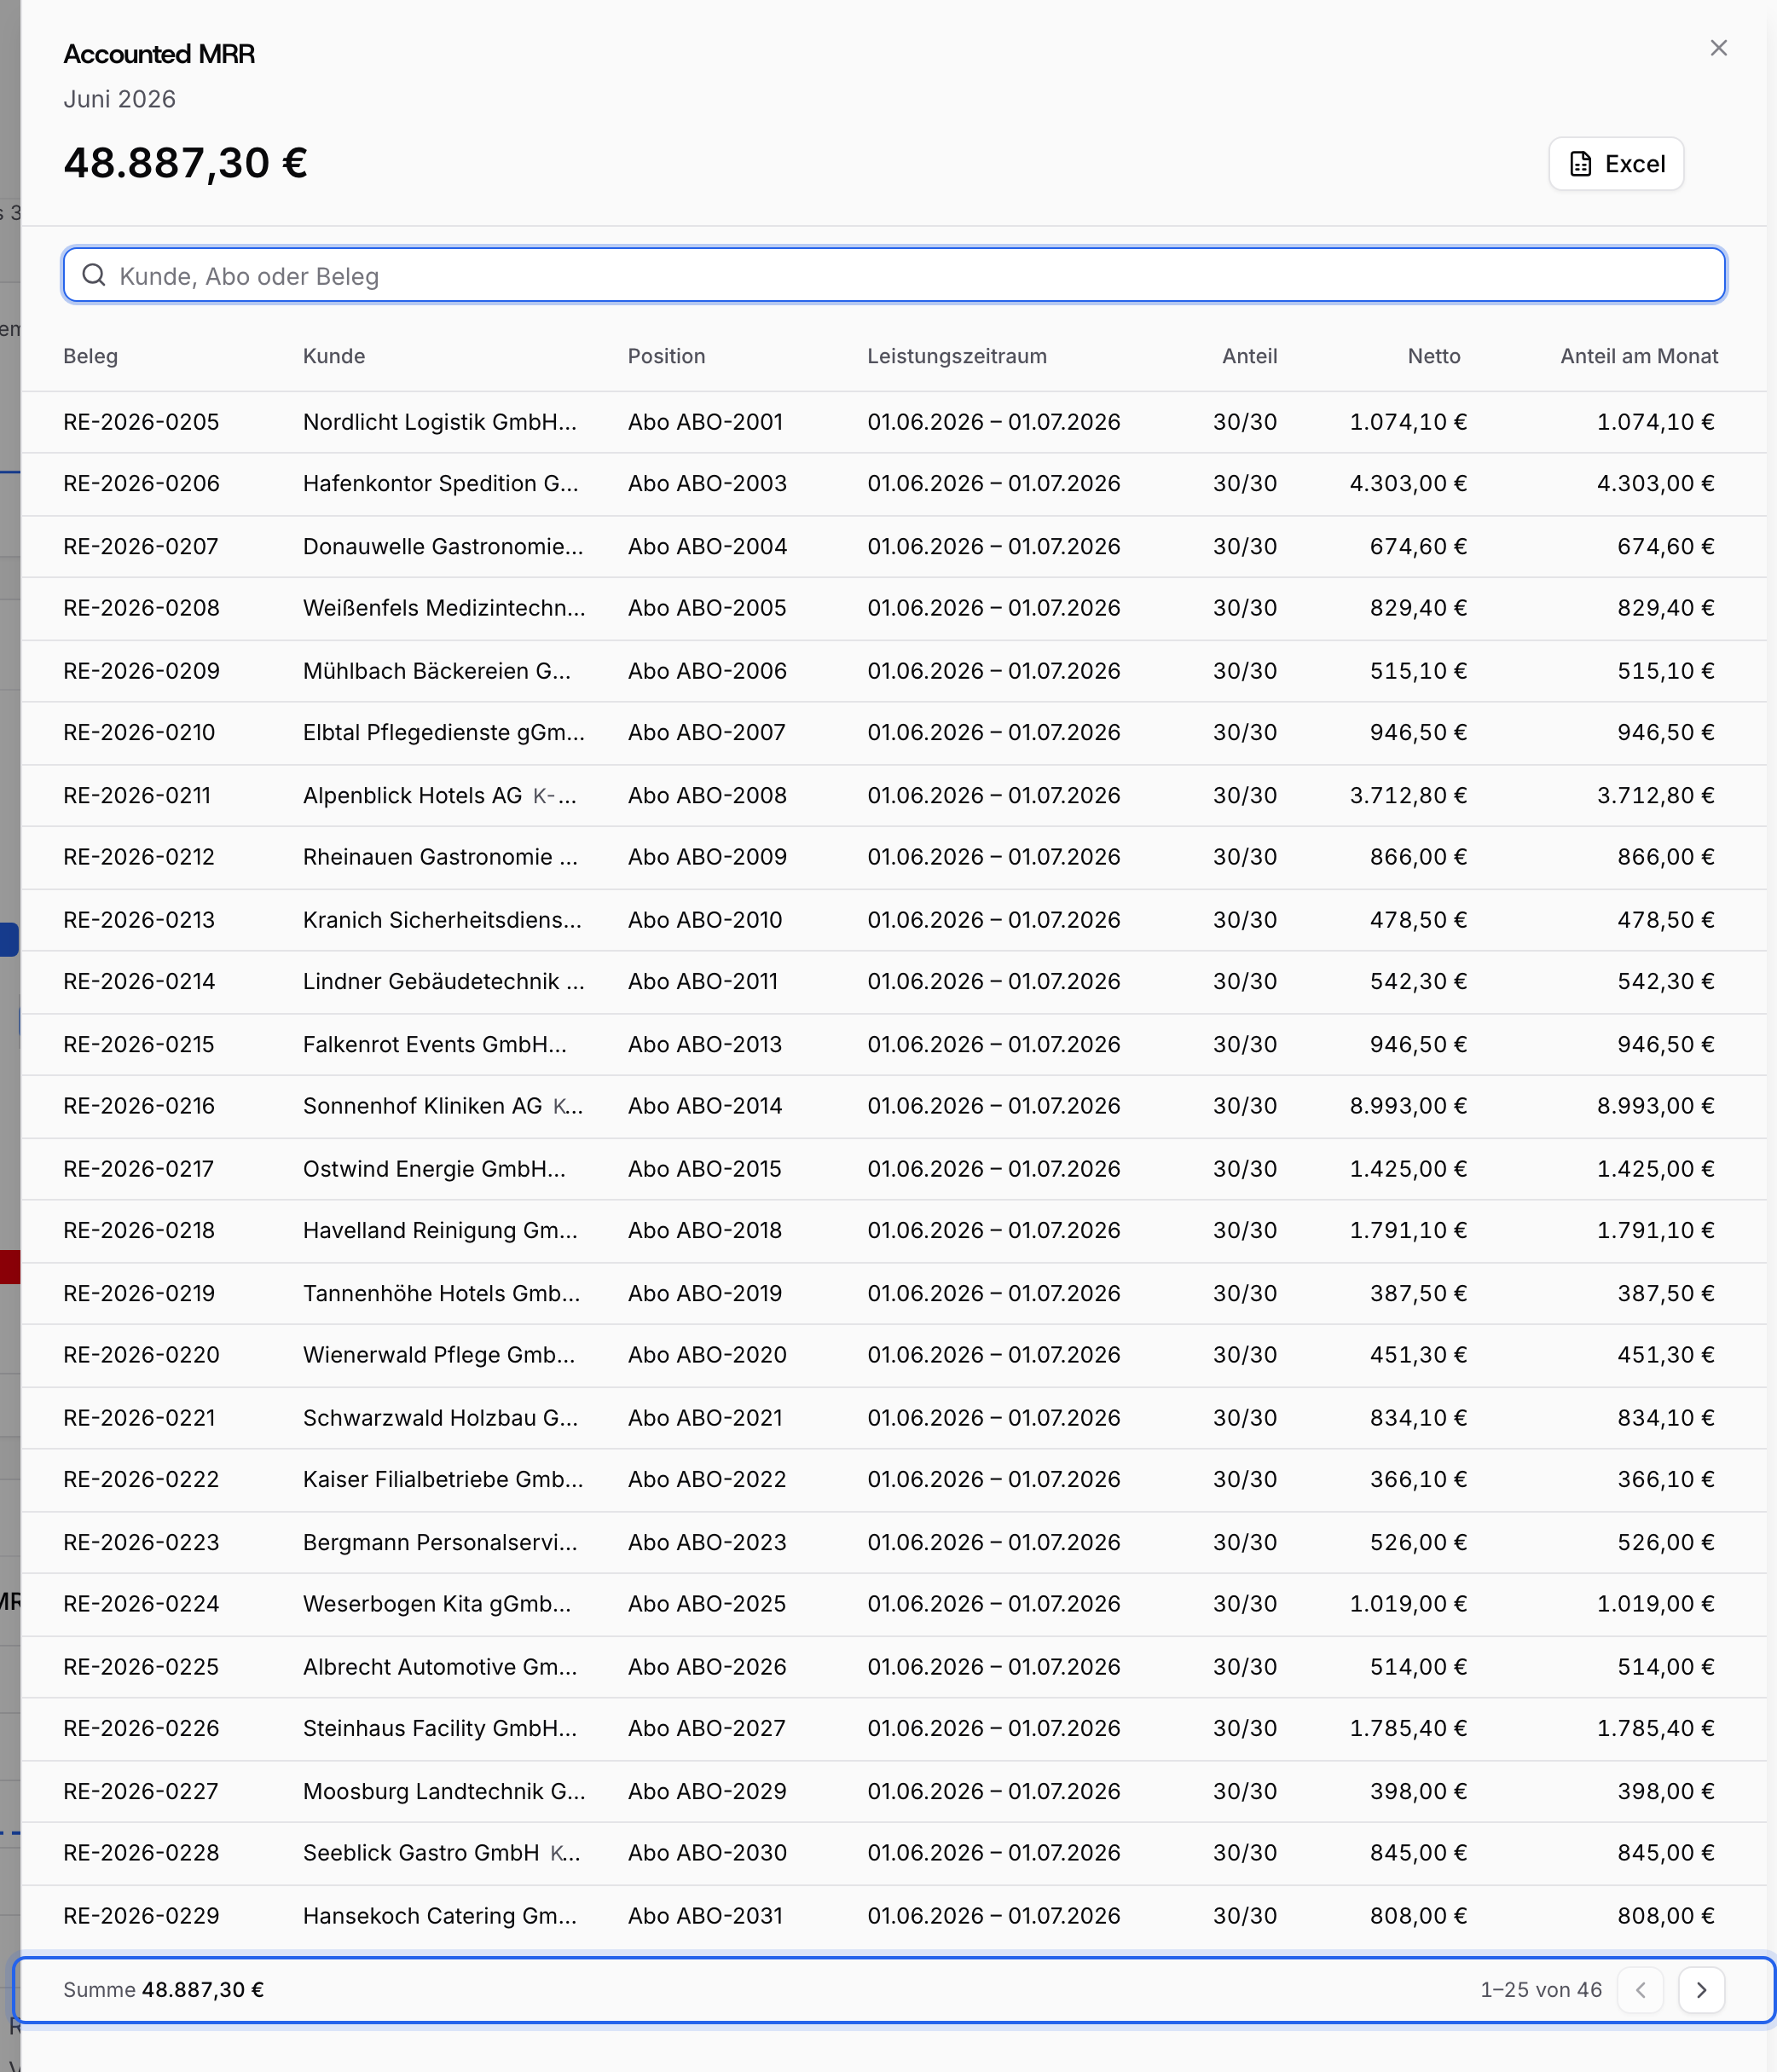Screen dimensions: 1777x2072
Task: Click Havelland Reinigung customer cell
Action: 440,1231
